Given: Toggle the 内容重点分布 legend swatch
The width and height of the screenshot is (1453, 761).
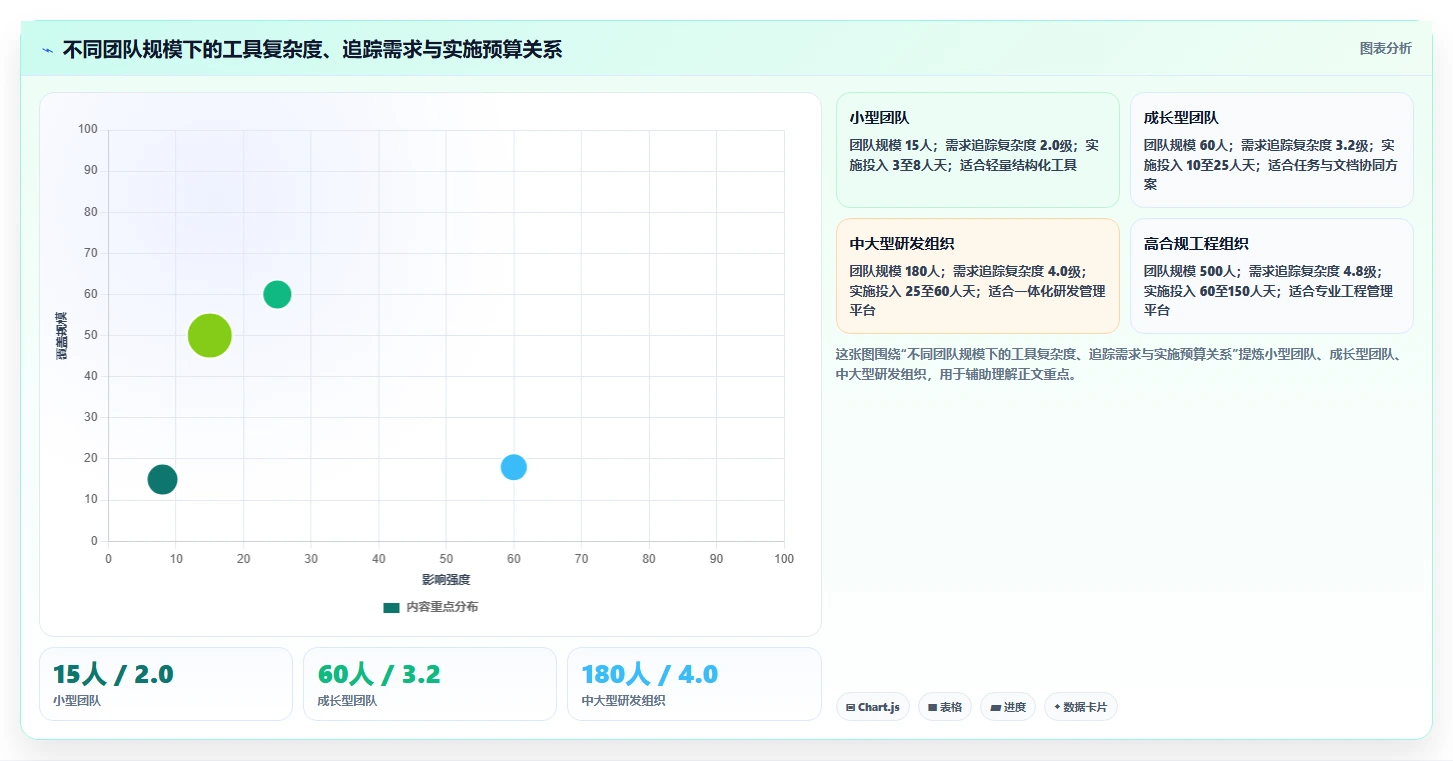Looking at the screenshot, I should [391, 607].
